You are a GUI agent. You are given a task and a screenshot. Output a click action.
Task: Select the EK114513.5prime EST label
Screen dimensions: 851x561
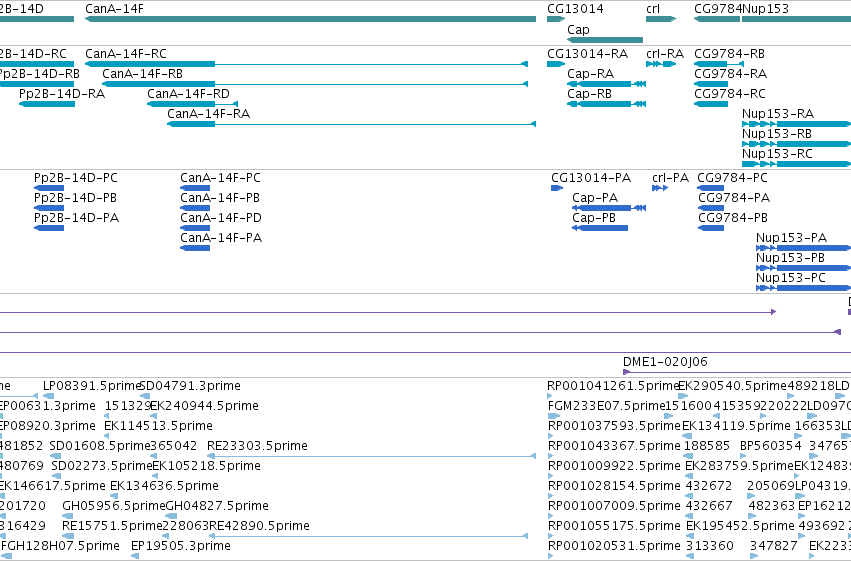[x=158, y=426]
